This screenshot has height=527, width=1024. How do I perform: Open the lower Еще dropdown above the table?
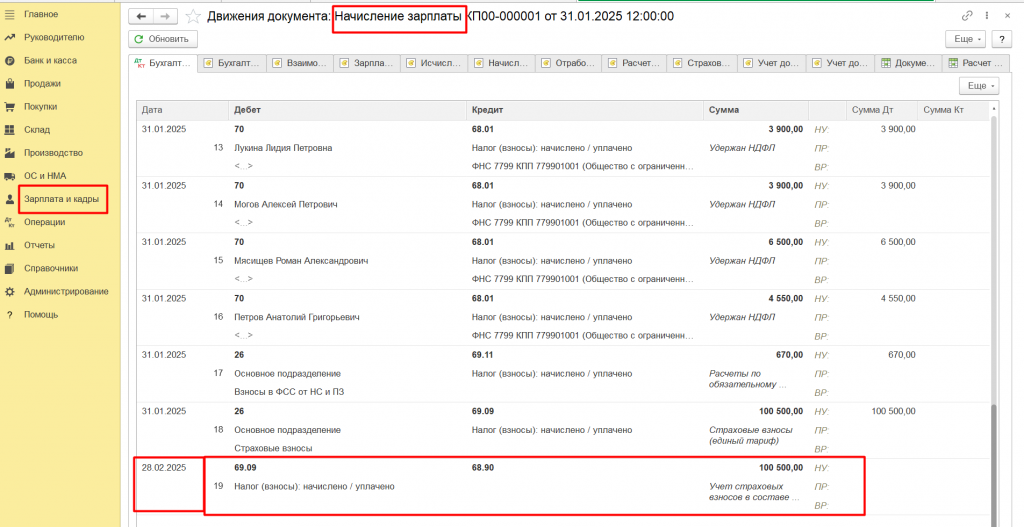point(978,86)
